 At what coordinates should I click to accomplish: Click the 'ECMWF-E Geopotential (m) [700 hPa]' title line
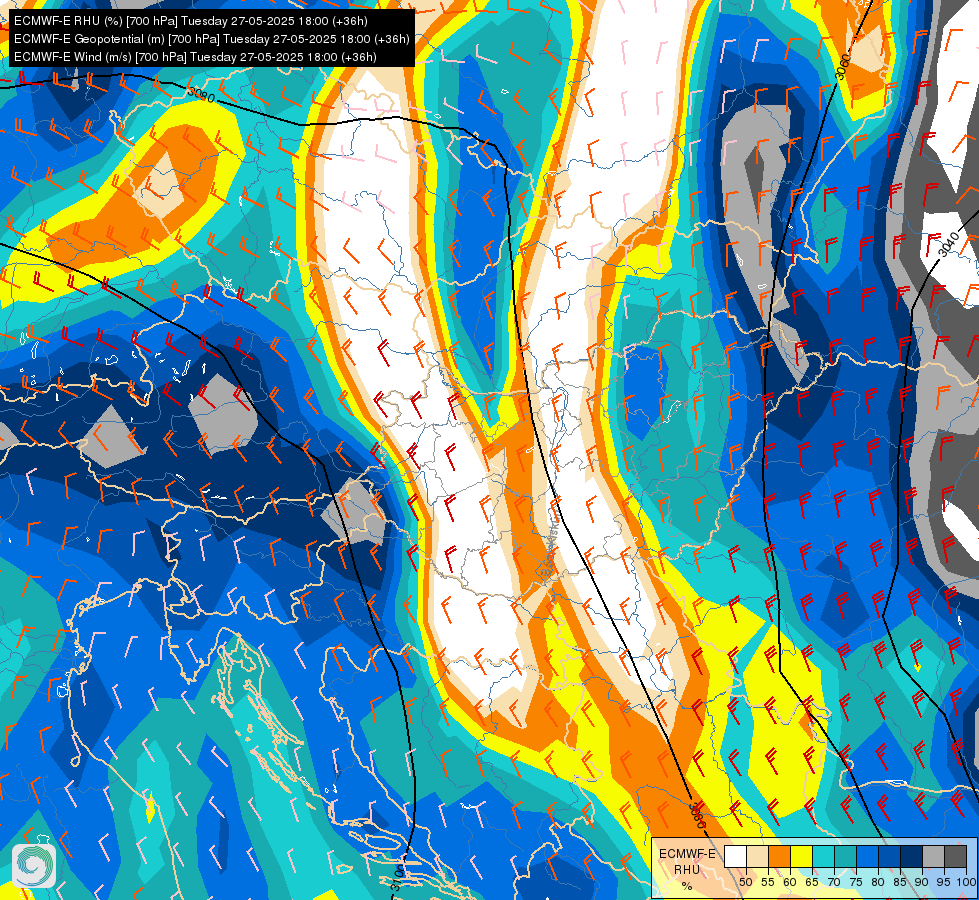[212, 39]
